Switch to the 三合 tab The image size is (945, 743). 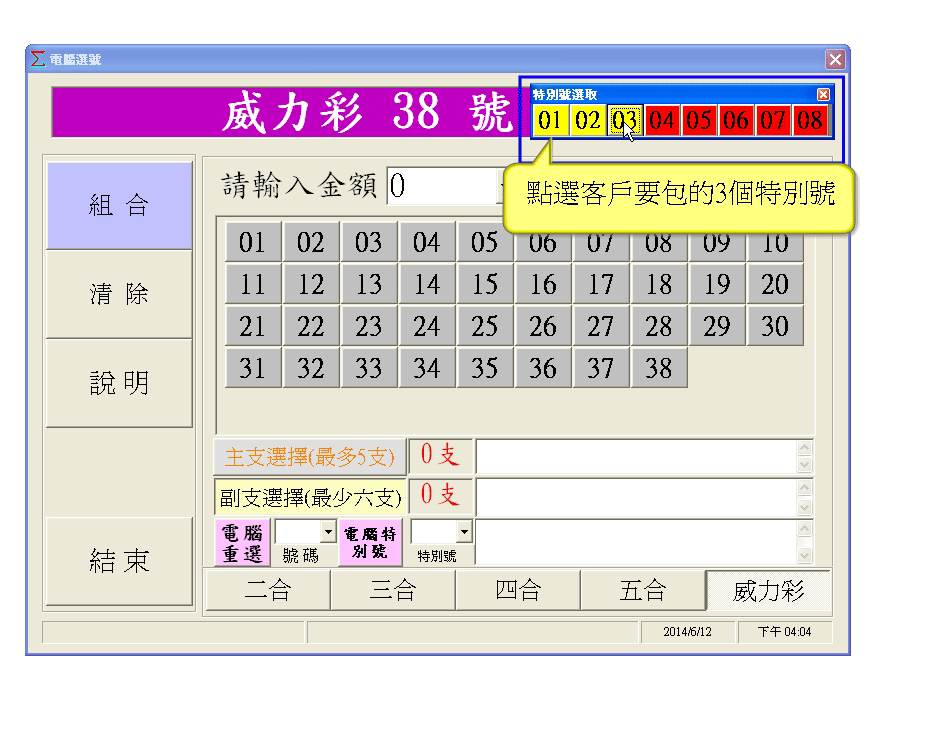[393, 591]
